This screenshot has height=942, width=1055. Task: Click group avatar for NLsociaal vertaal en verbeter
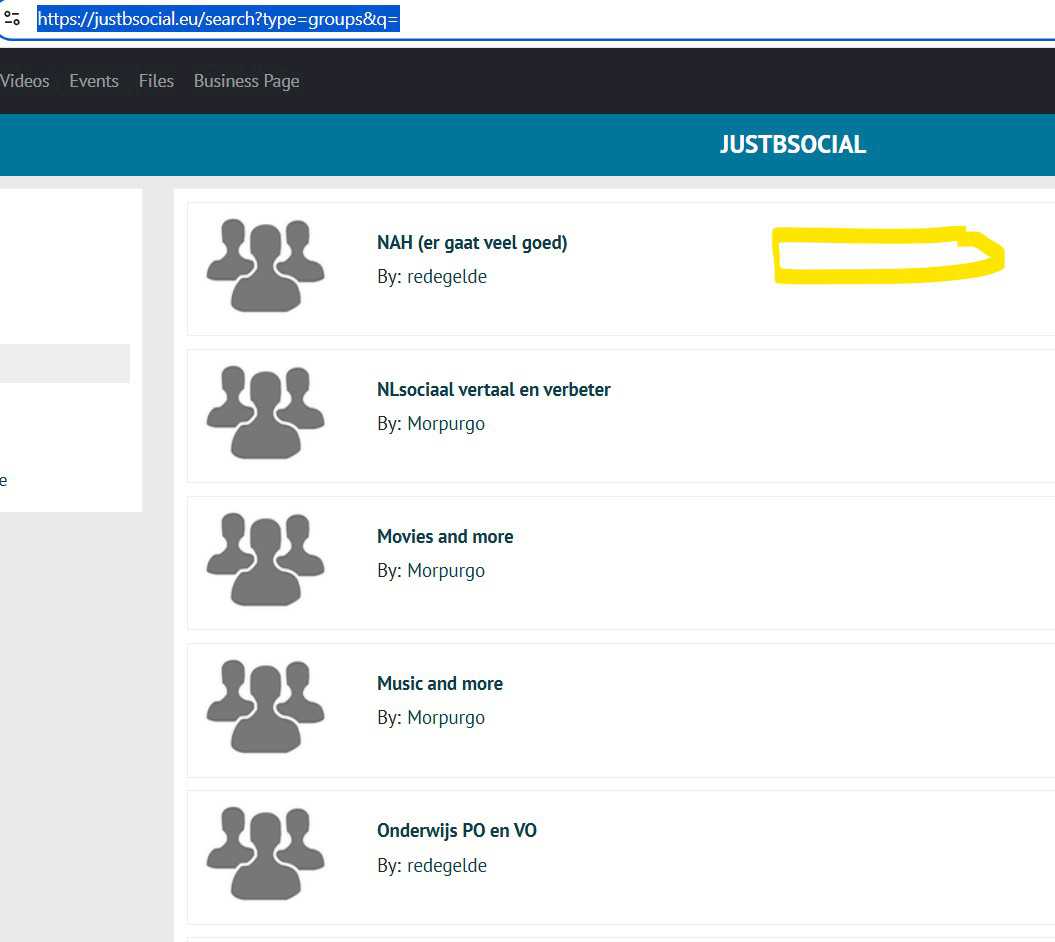point(266,412)
